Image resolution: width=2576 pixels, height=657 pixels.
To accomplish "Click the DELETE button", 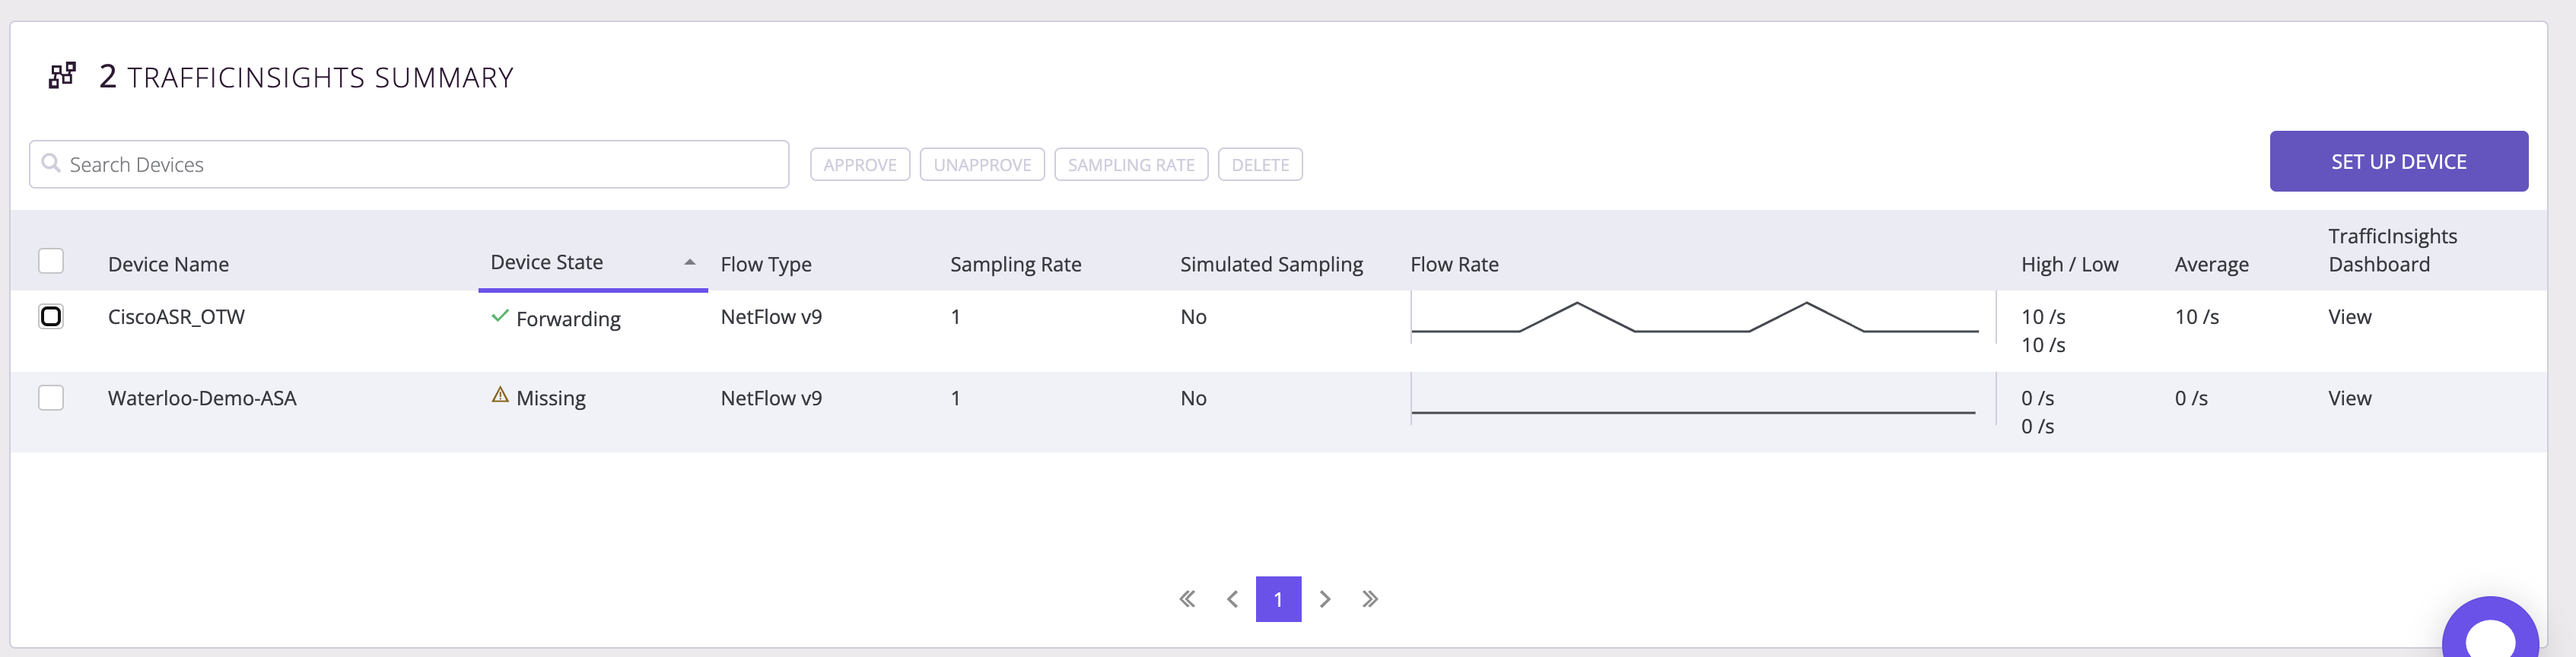I will click(x=1260, y=165).
